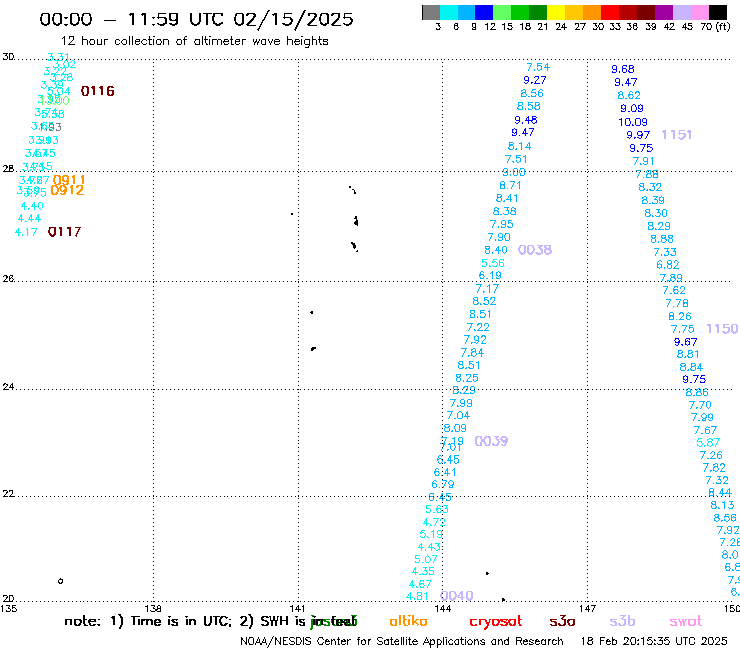Select the altika time label 0911
Screen dimensions: 740x650
pos(69,180)
